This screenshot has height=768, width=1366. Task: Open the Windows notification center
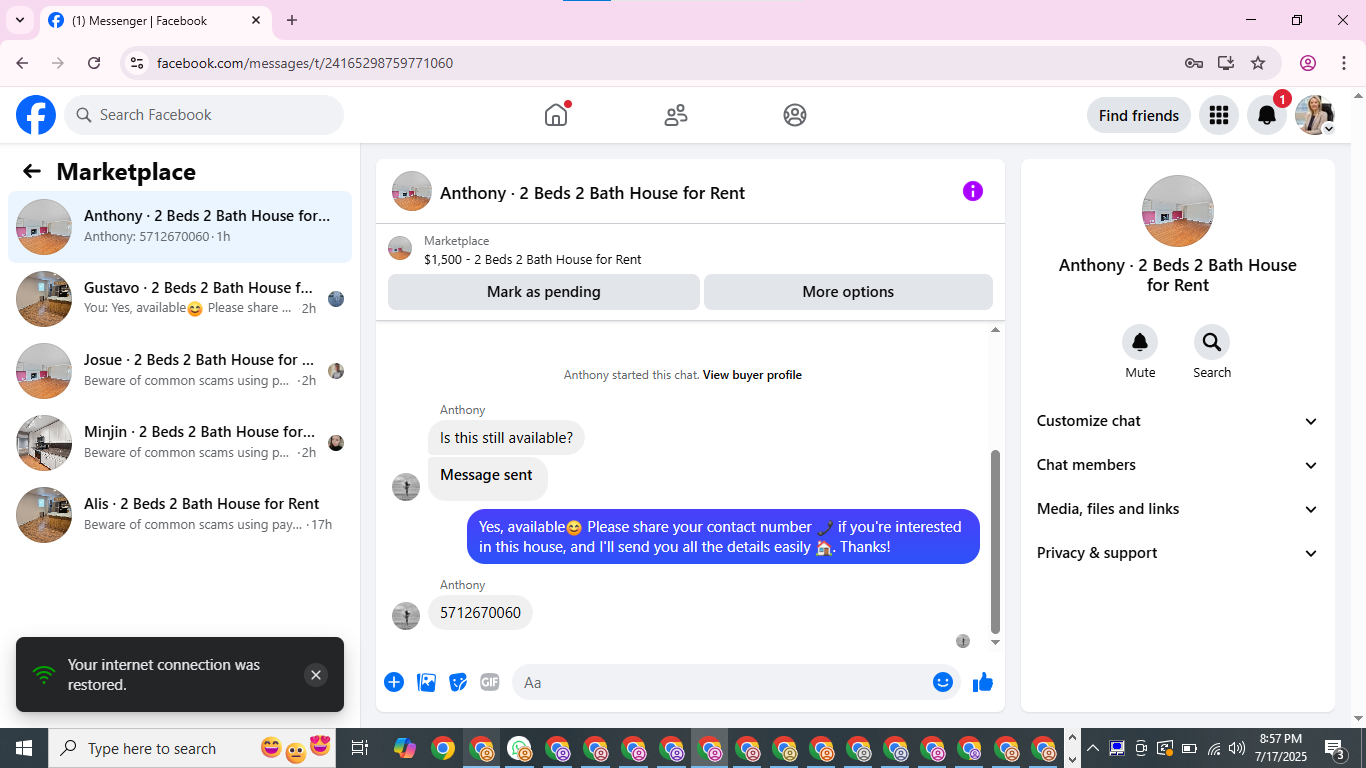coord(1335,748)
